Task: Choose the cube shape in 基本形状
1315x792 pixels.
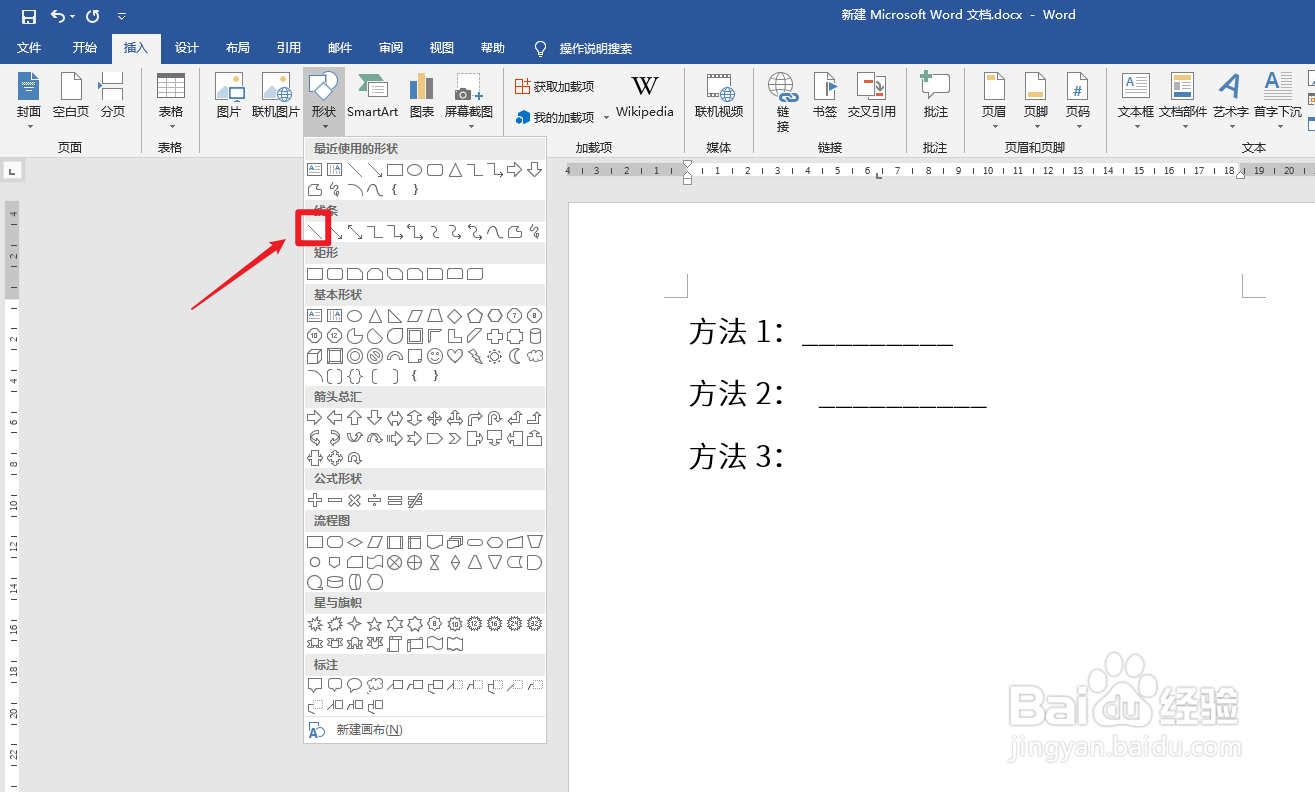Action: click(315, 356)
